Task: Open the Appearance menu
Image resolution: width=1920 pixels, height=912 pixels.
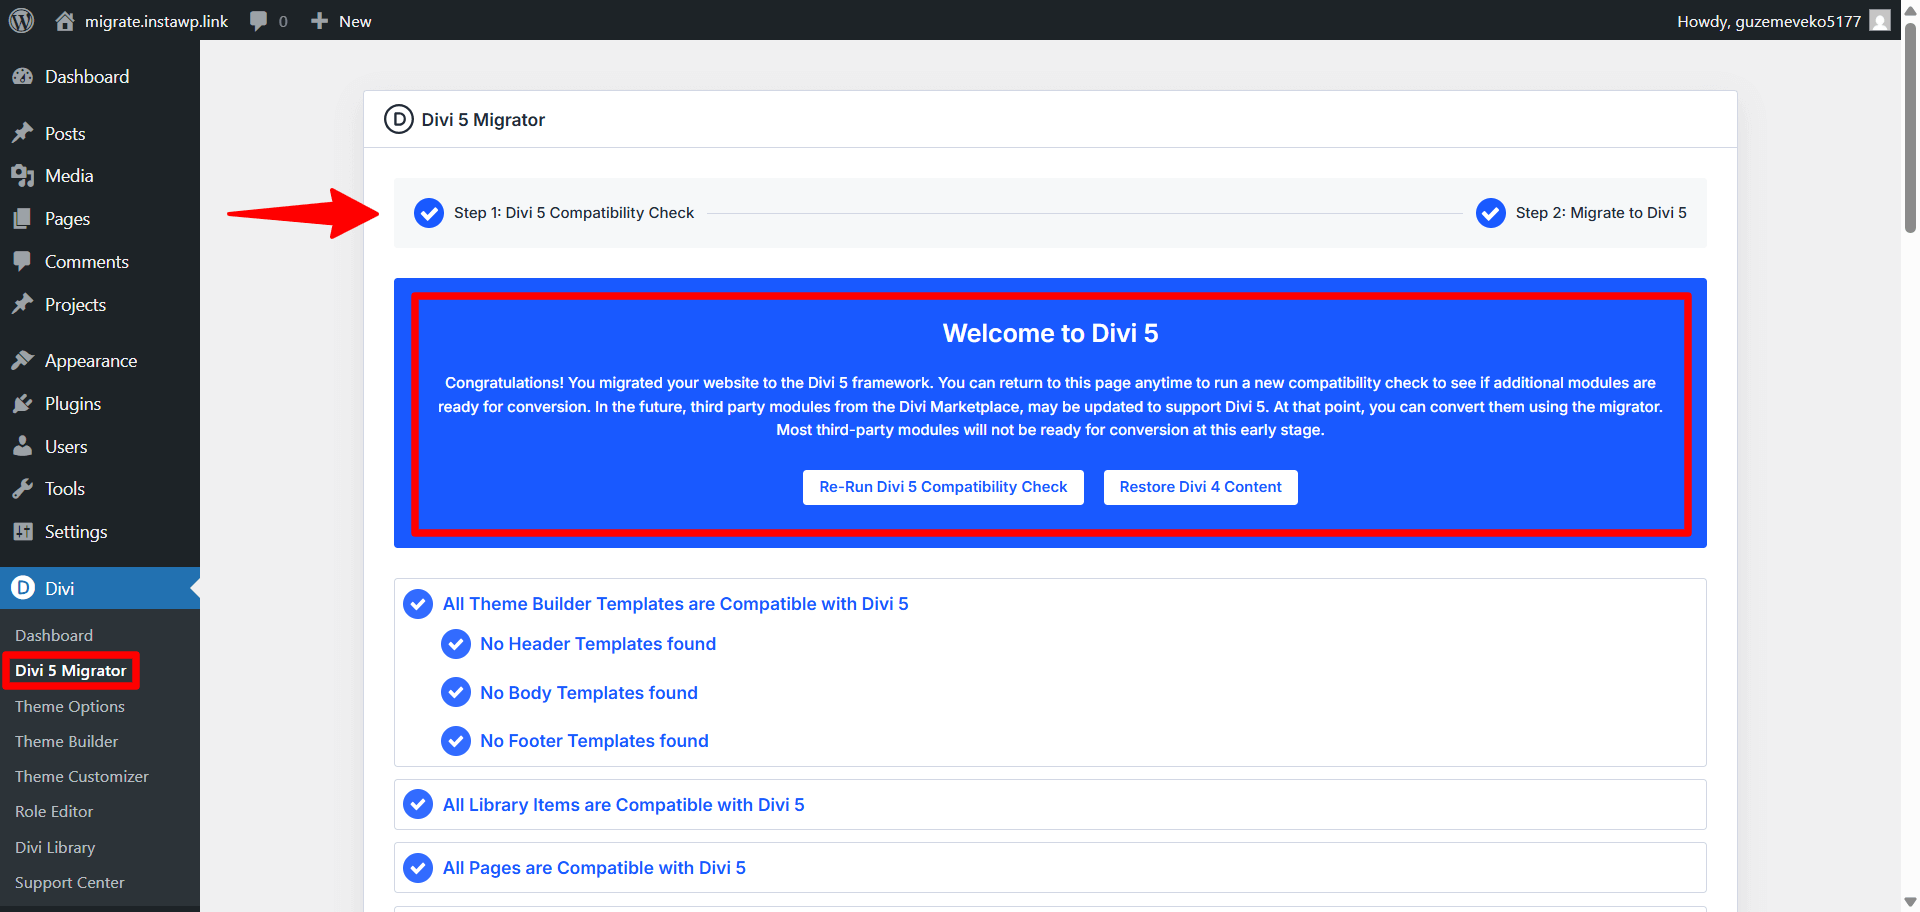Action: click(x=90, y=361)
